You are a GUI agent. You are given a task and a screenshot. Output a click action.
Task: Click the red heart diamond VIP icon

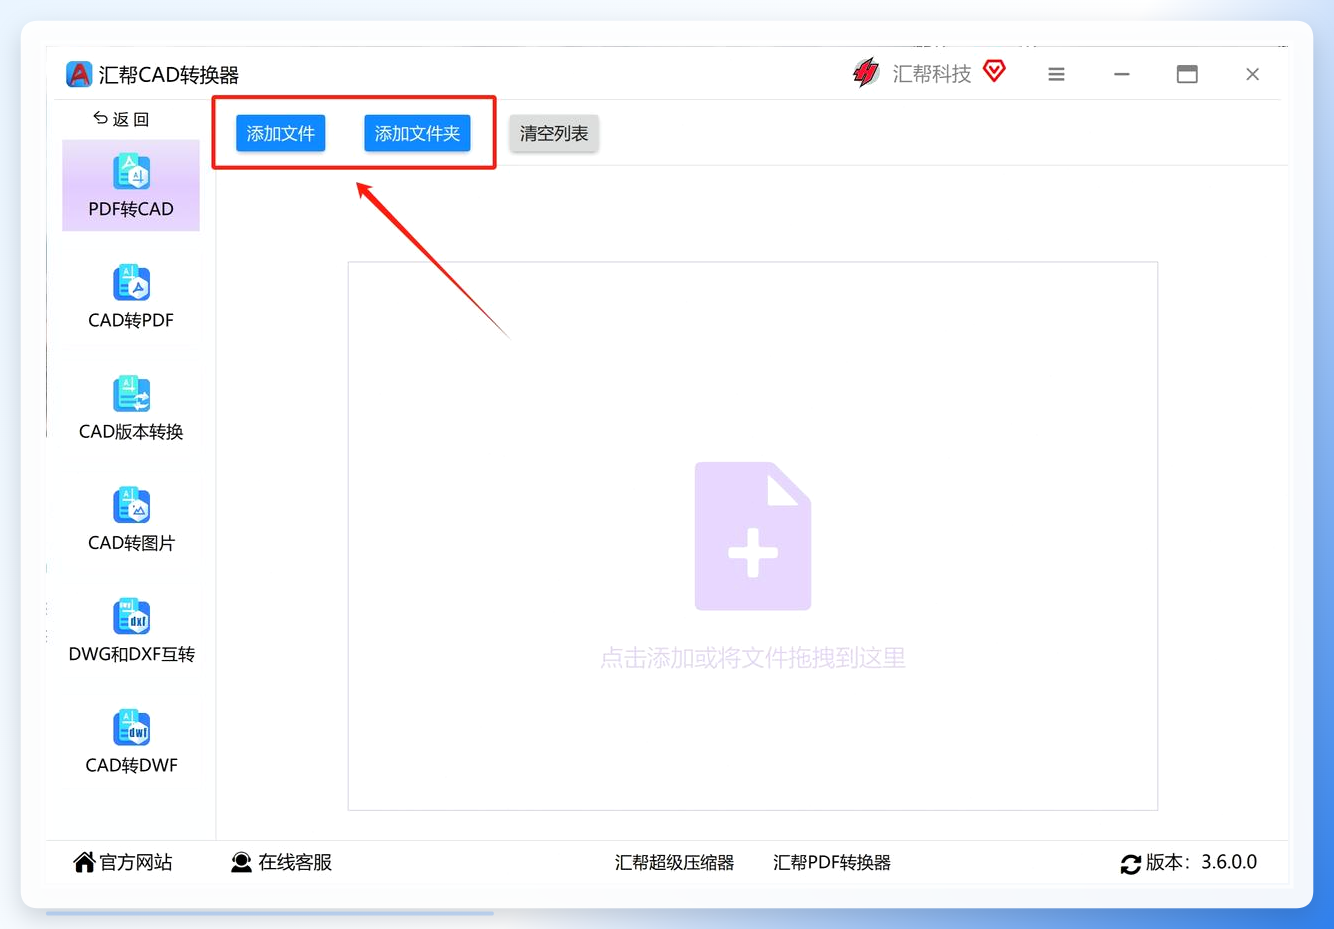click(994, 71)
